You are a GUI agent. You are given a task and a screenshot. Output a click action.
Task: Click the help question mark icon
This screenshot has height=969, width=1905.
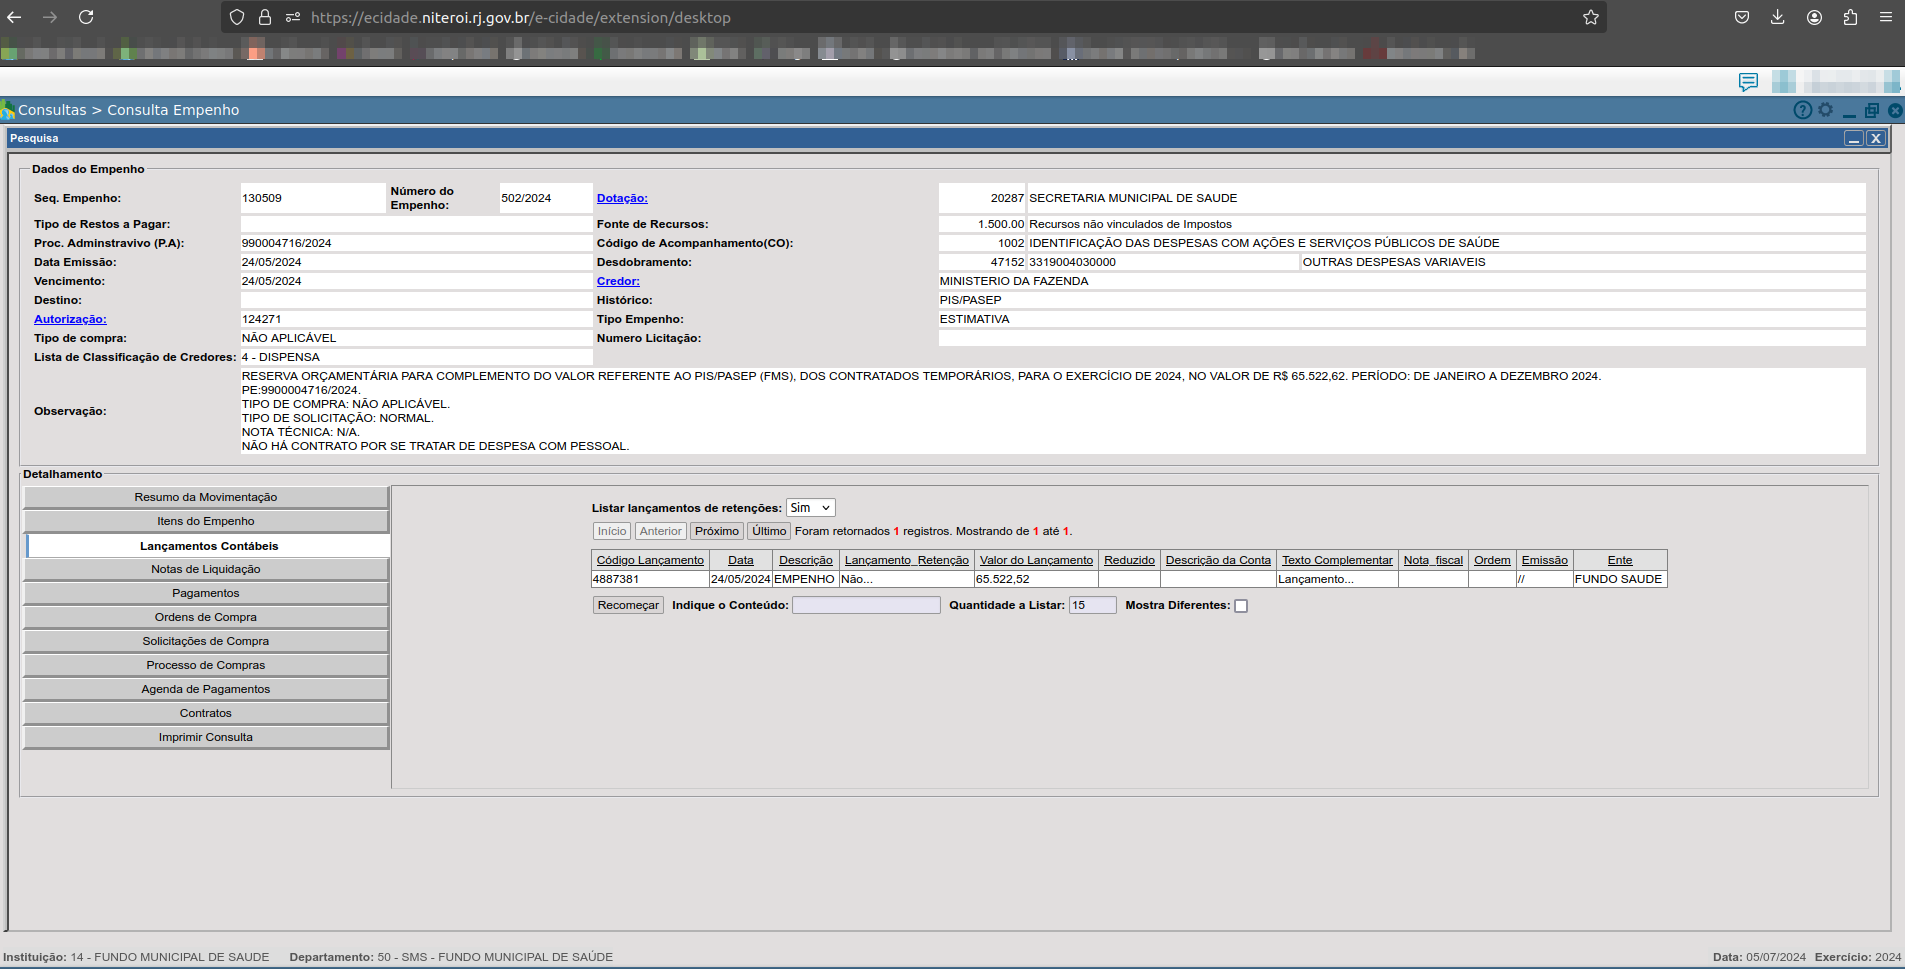[x=1802, y=110]
